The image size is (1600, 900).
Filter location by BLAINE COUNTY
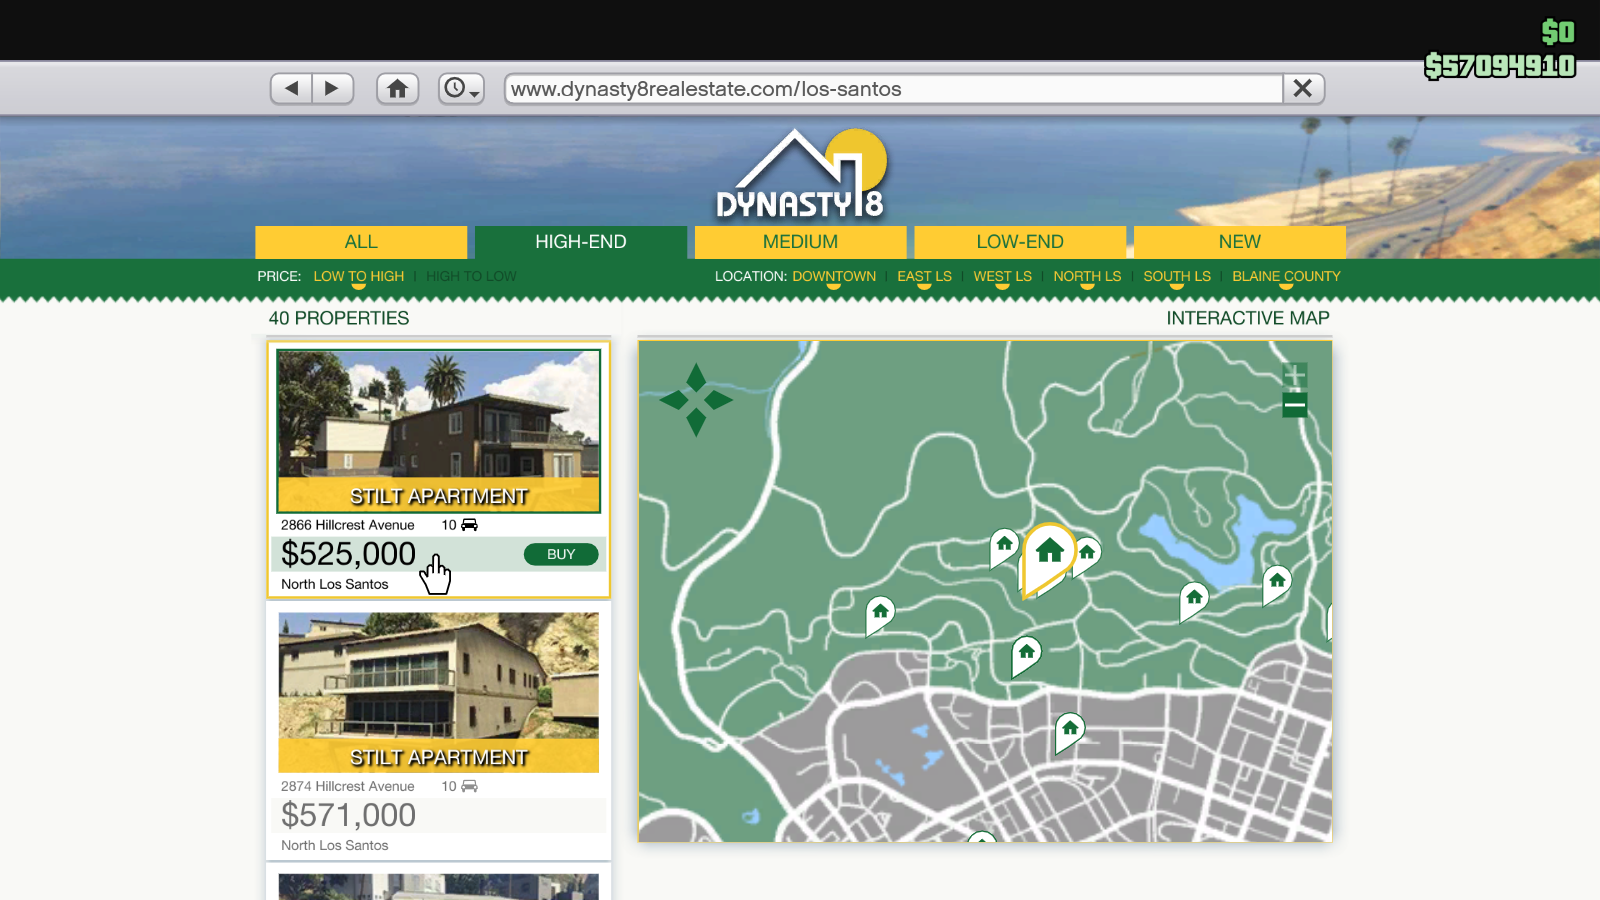1286,276
